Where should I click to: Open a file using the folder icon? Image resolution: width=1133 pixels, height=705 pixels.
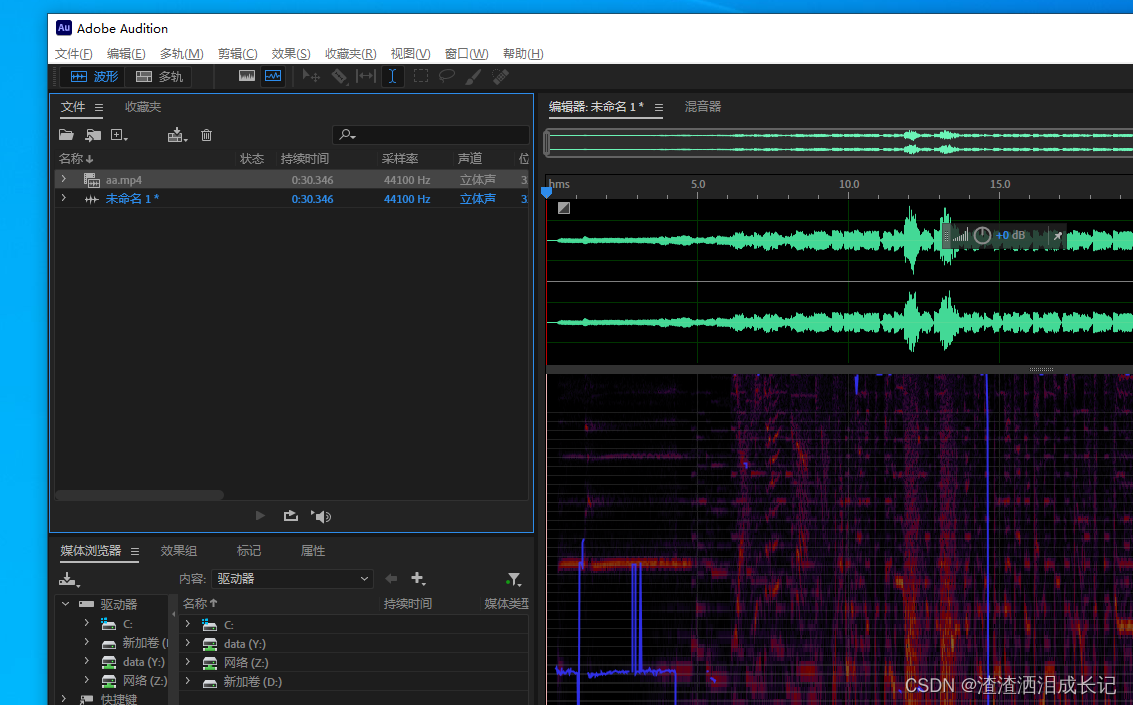(66, 134)
